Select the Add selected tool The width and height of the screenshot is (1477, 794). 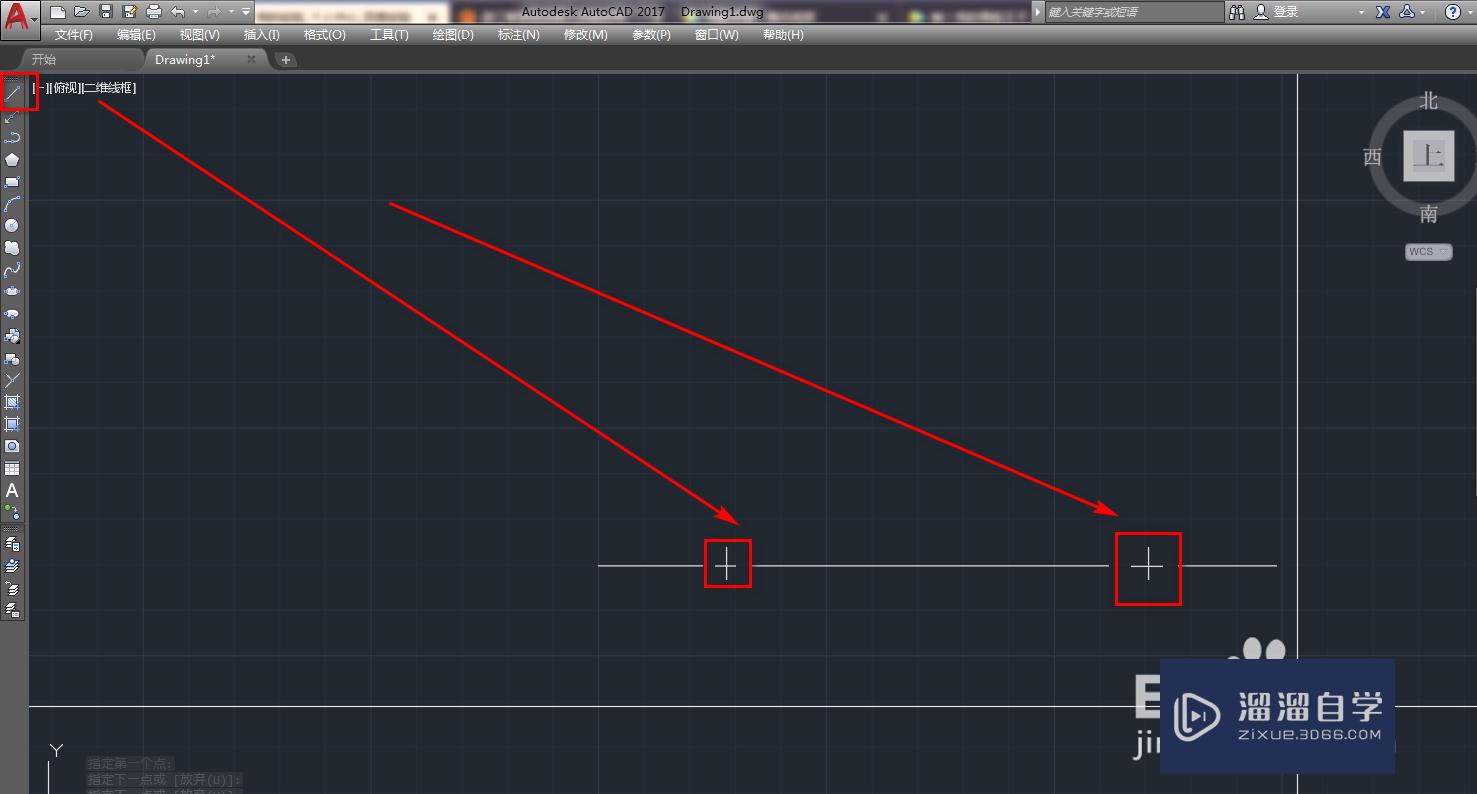pyautogui.click(x=12, y=512)
